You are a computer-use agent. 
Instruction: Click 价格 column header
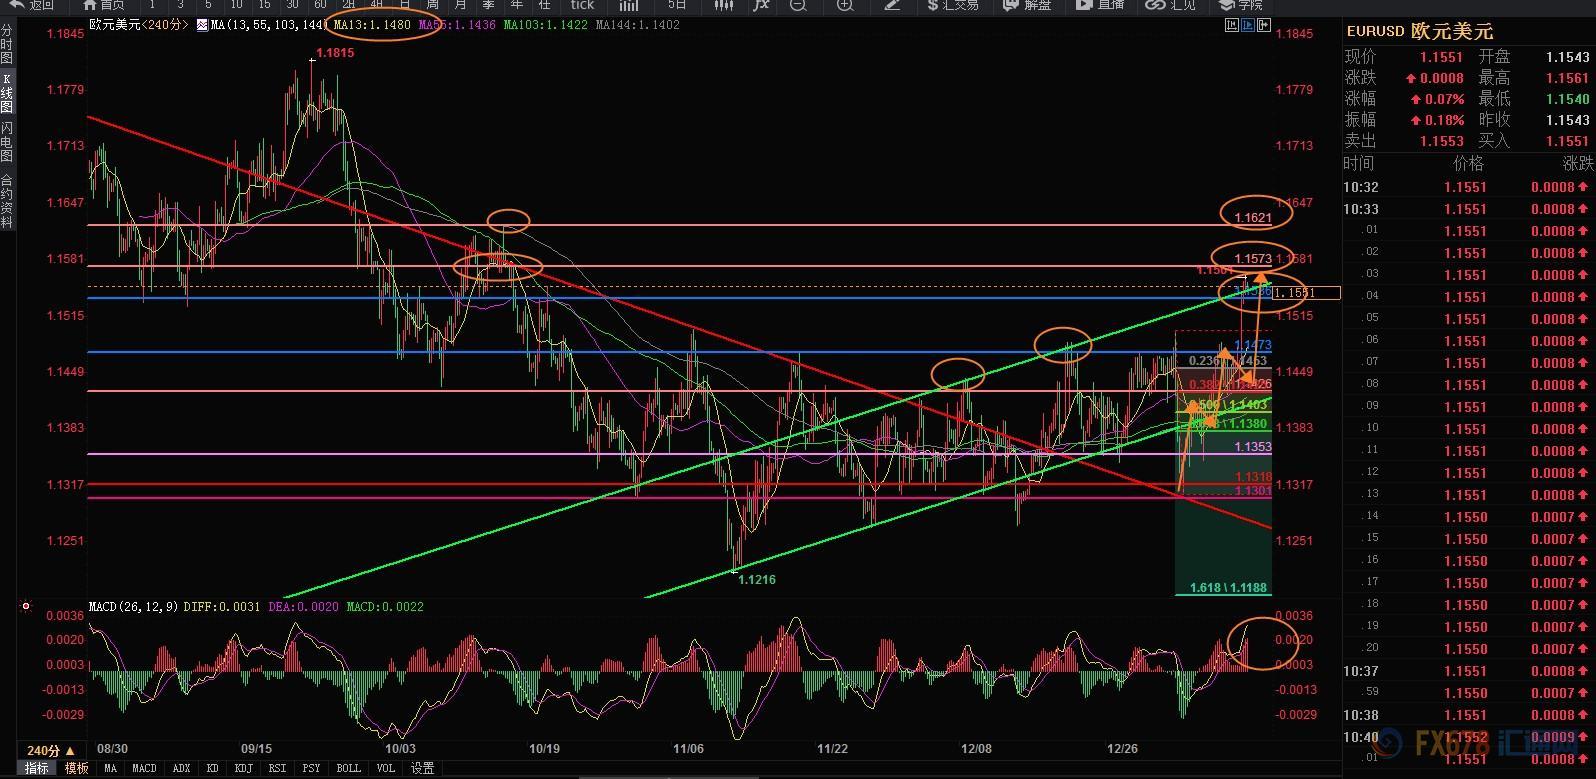(x=1468, y=163)
